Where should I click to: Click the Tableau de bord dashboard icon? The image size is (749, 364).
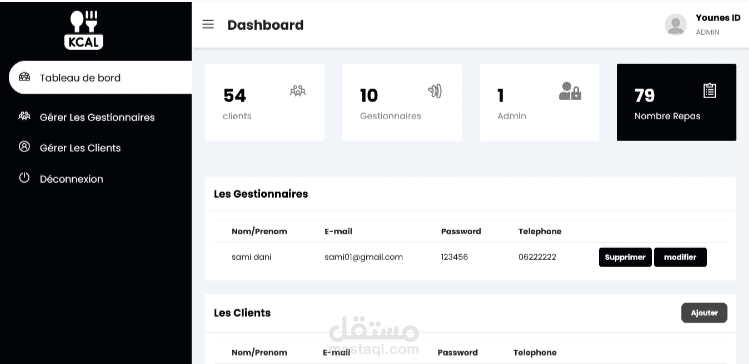pyautogui.click(x=24, y=77)
